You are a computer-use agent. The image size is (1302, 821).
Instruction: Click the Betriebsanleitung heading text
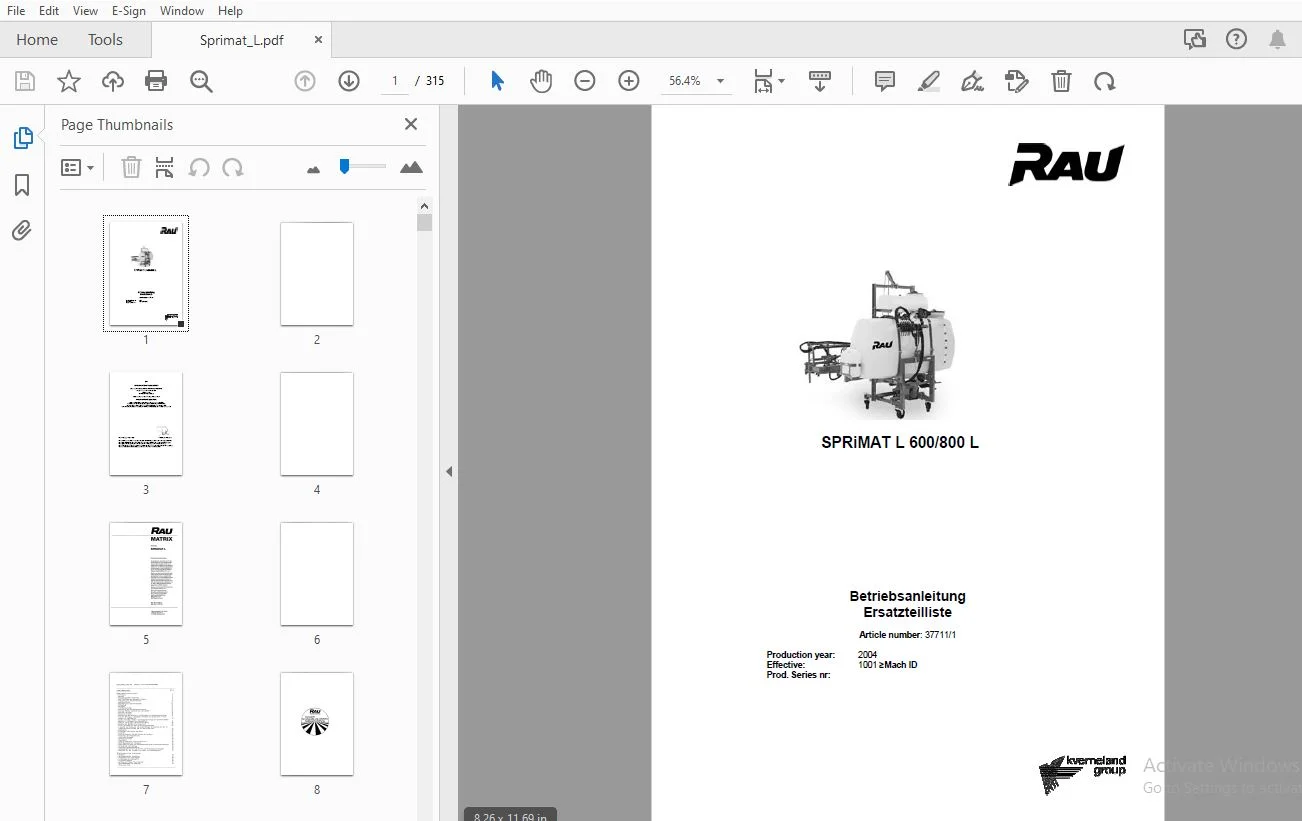(908, 596)
